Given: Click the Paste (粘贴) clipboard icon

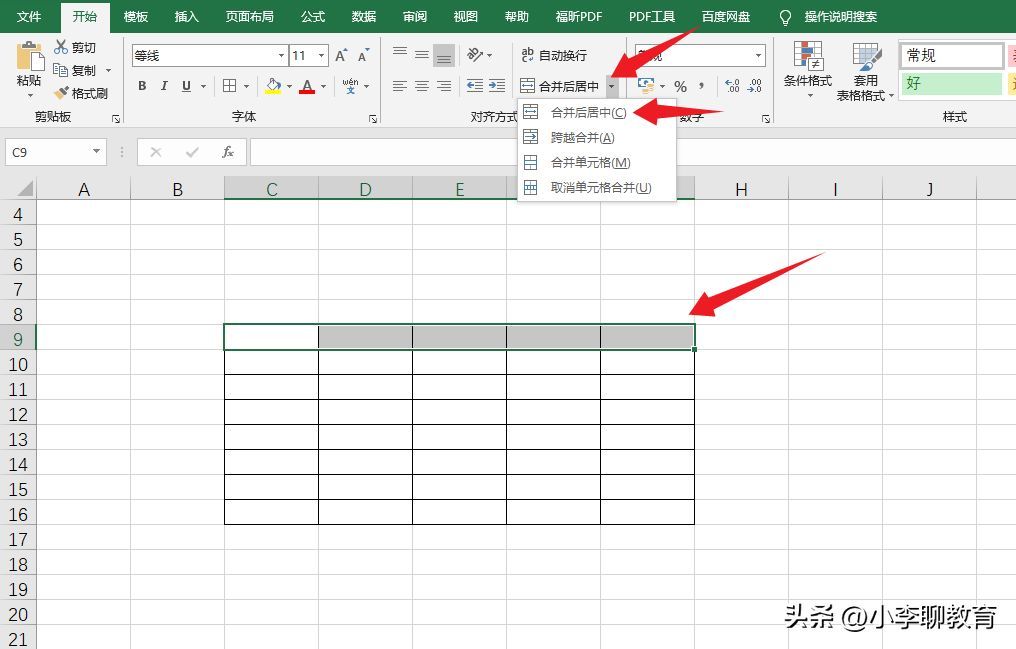Looking at the screenshot, I should point(29,56).
